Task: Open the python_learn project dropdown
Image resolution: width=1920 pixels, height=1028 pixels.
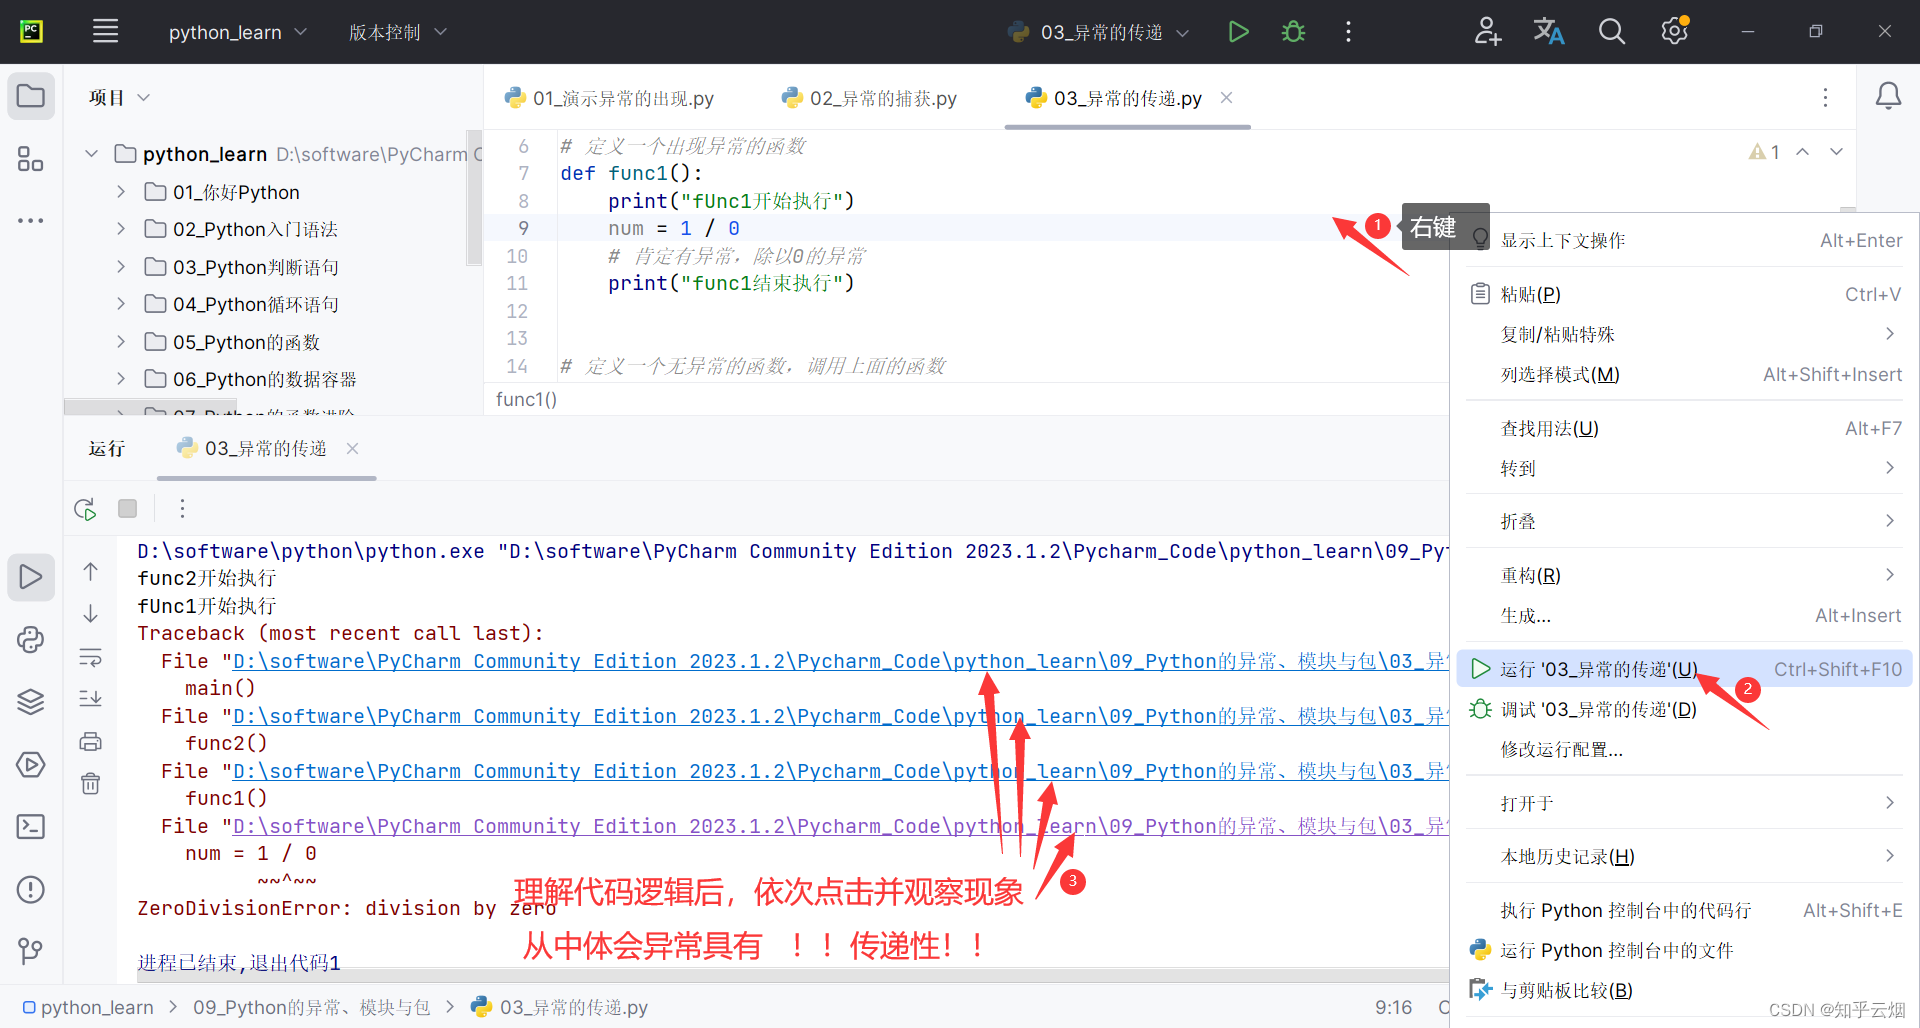Action: coord(237,32)
